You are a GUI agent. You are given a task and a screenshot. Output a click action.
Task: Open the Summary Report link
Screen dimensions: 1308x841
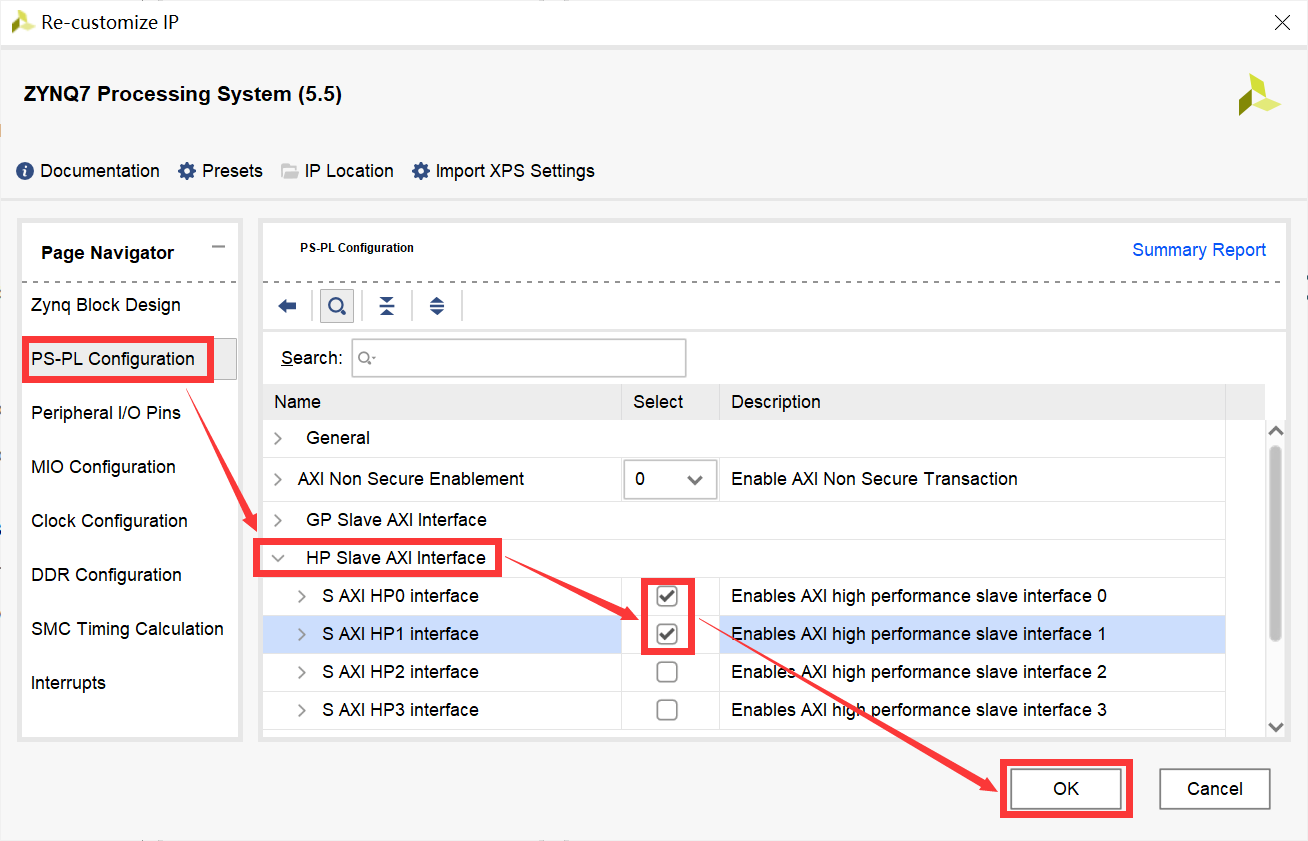pyautogui.click(x=1198, y=250)
